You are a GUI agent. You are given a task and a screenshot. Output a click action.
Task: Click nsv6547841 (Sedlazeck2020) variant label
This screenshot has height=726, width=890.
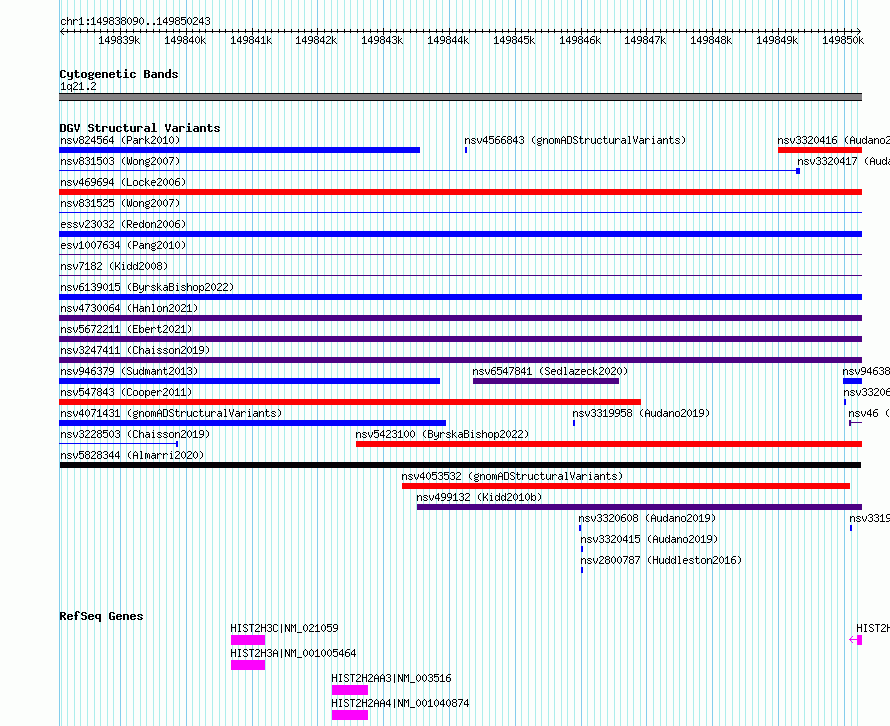click(x=550, y=371)
